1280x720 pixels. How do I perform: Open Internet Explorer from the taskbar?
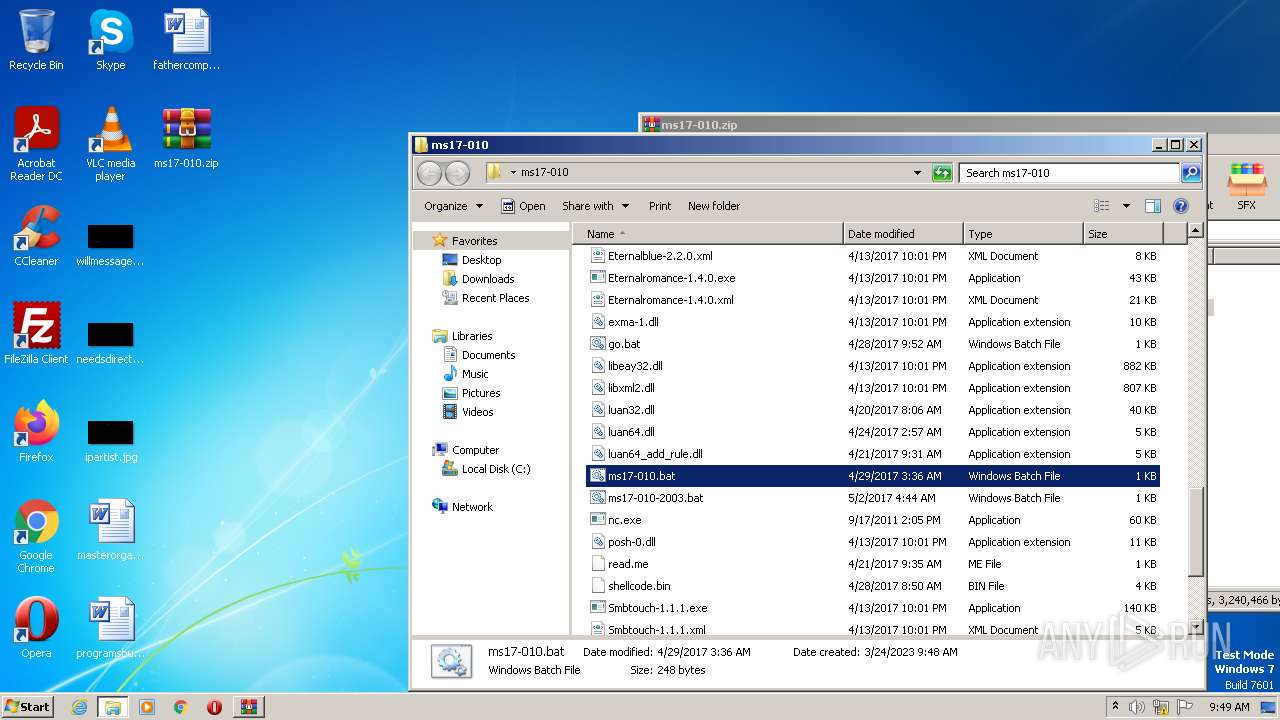79,707
